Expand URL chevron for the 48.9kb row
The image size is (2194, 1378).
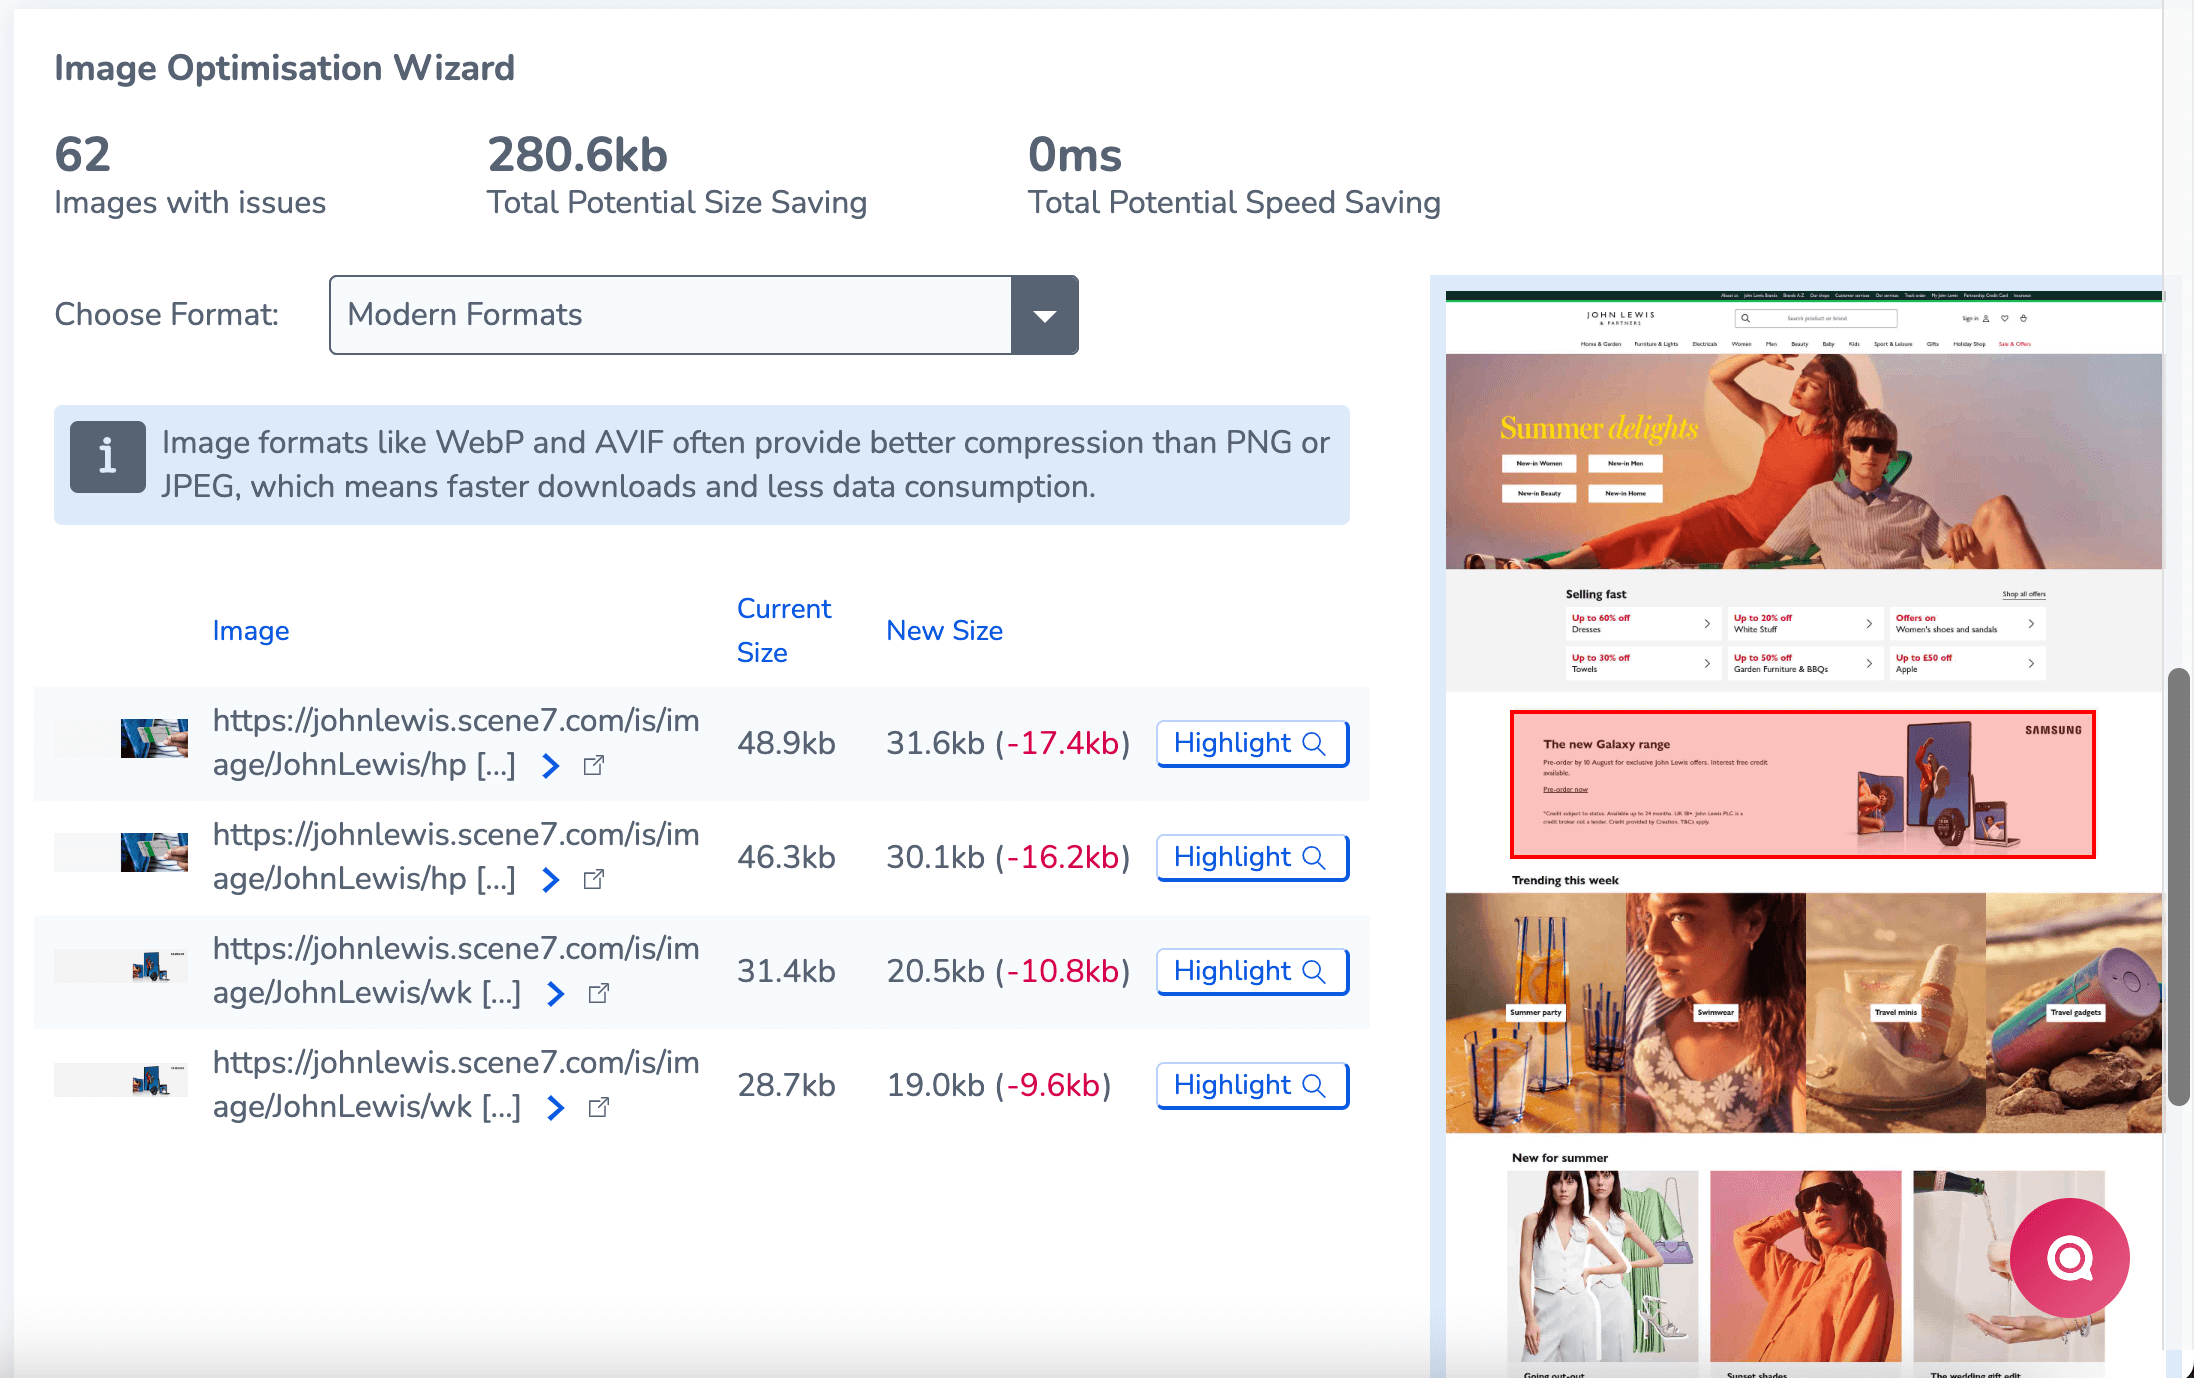pyautogui.click(x=550, y=766)
